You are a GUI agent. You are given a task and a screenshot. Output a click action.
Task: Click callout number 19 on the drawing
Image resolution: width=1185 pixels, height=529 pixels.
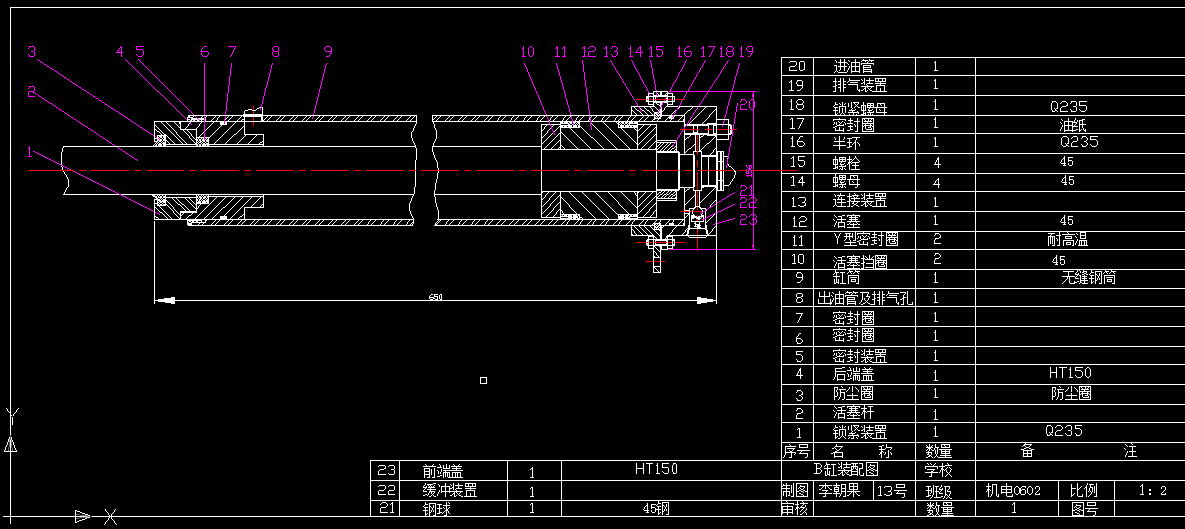[x=746, y=51]
